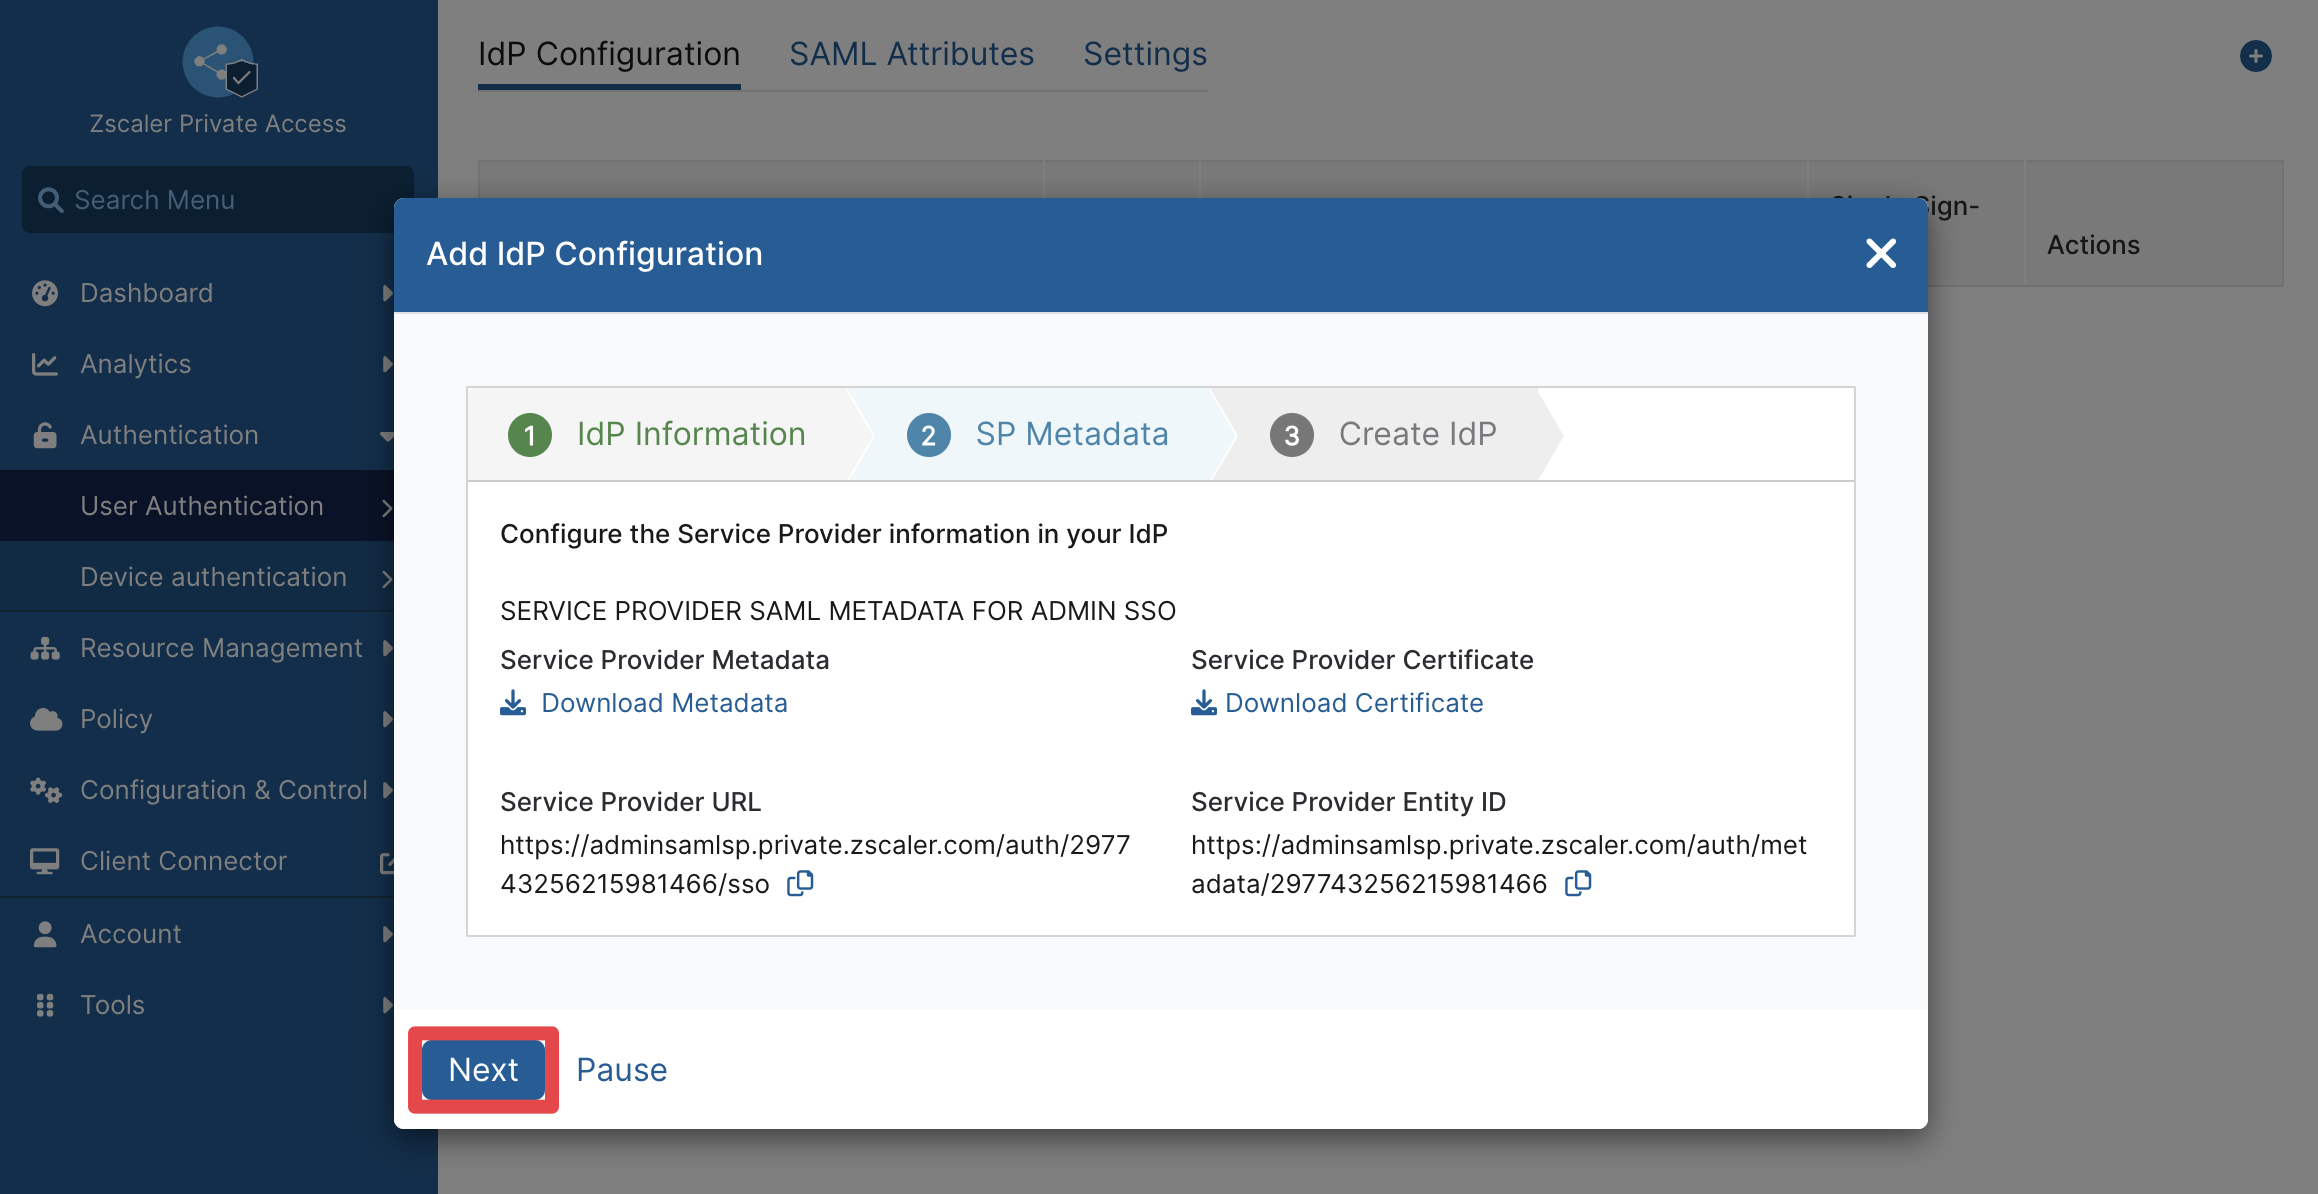Collapse the Authentication section
Screen dimensions: 2318x1194
pos(387,436)
